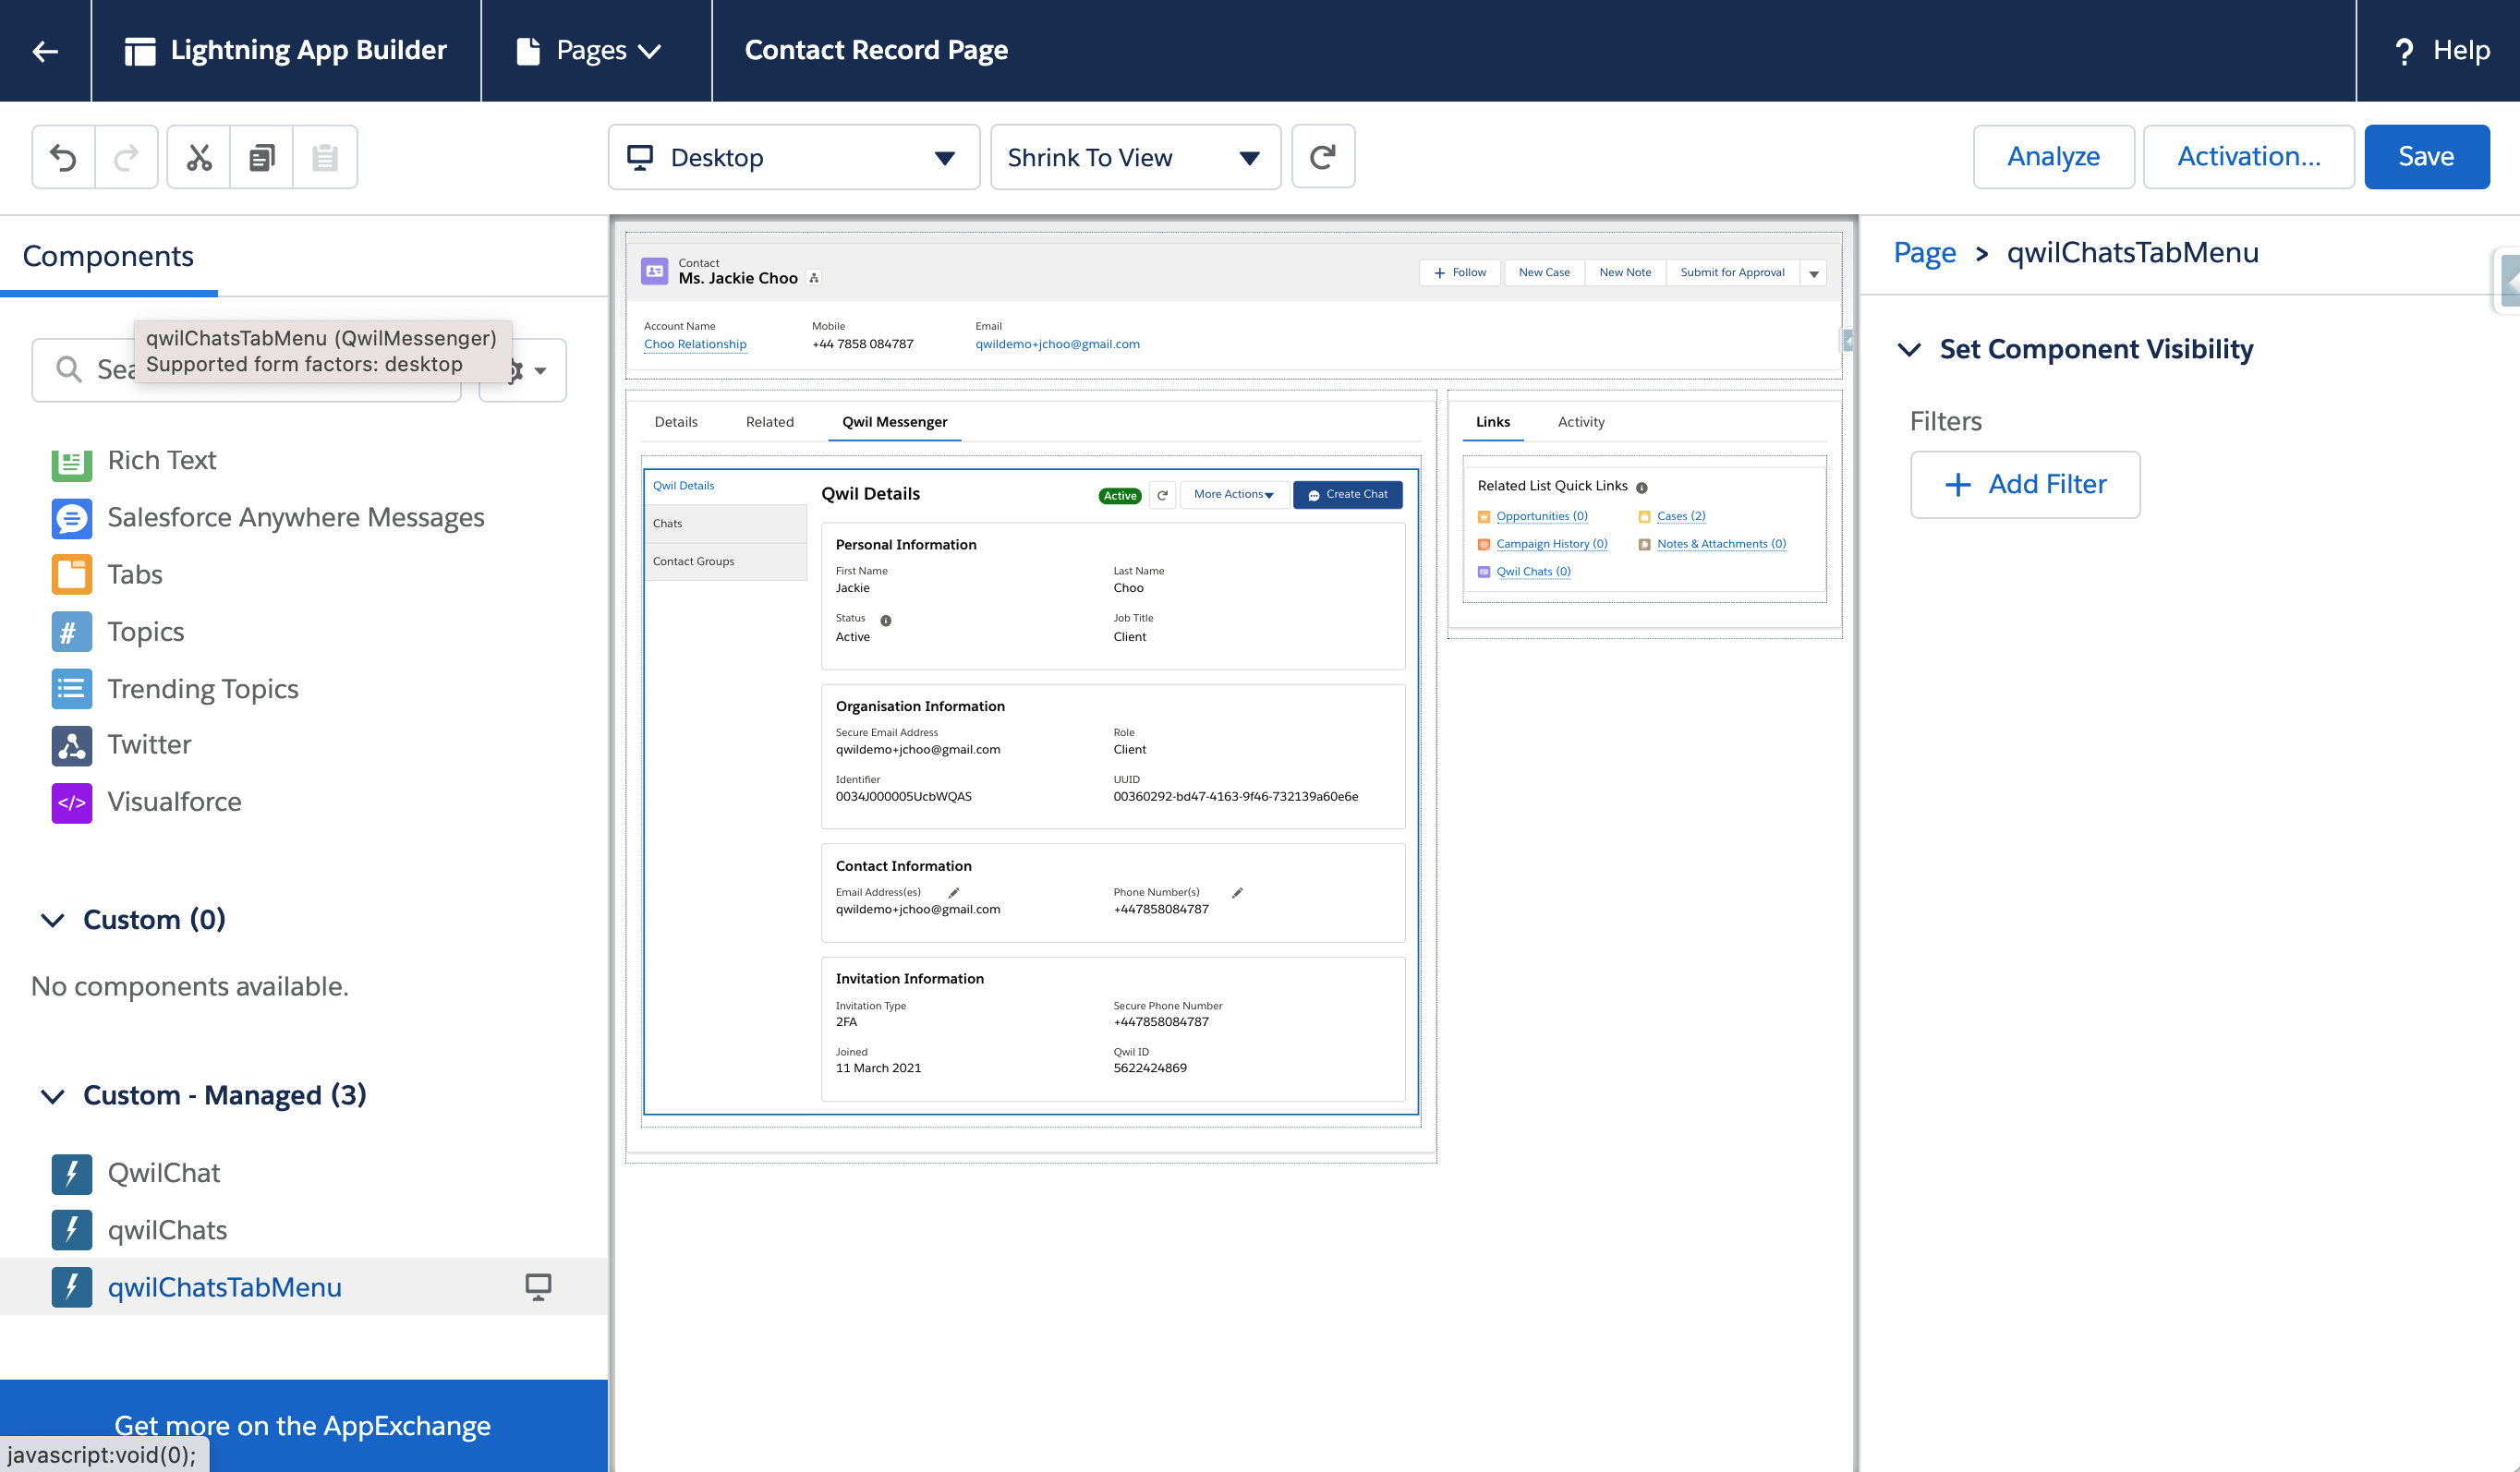Viewport: 2520px width, 1472px height.
Task: Click info icon next to Related List Quick Links
Action: tap(1642, 488)
